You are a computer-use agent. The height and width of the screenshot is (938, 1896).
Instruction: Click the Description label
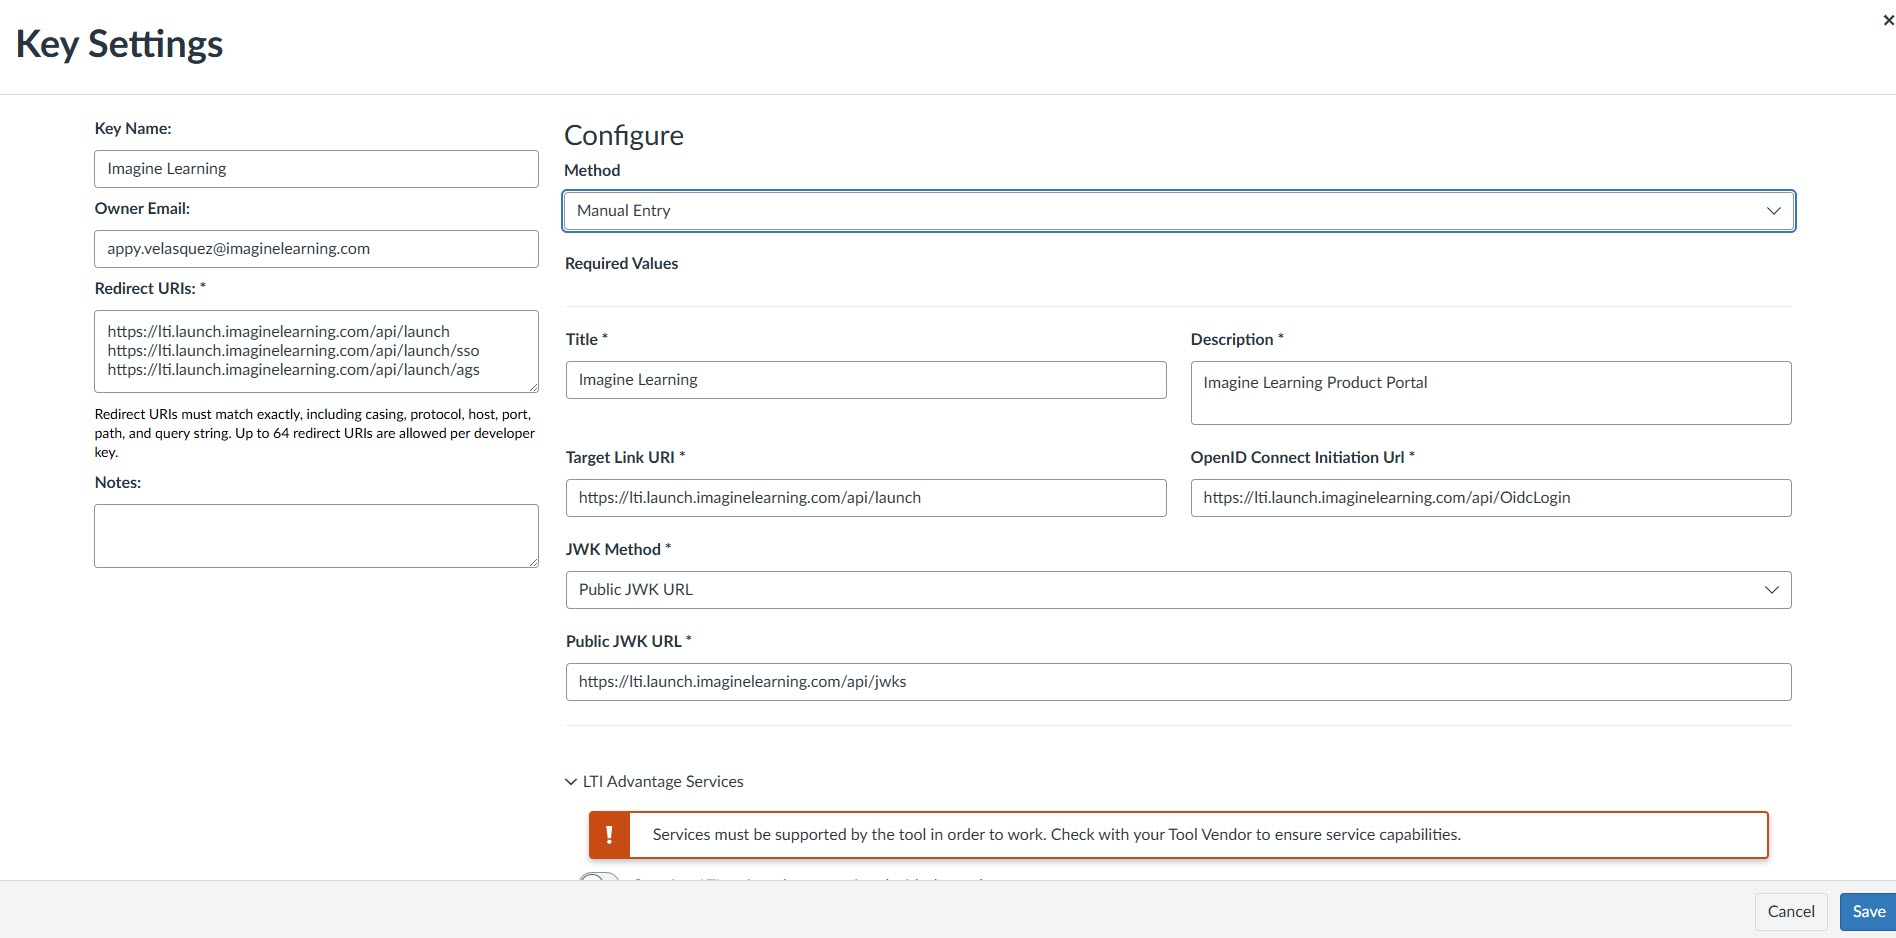tap(1237, 339)
